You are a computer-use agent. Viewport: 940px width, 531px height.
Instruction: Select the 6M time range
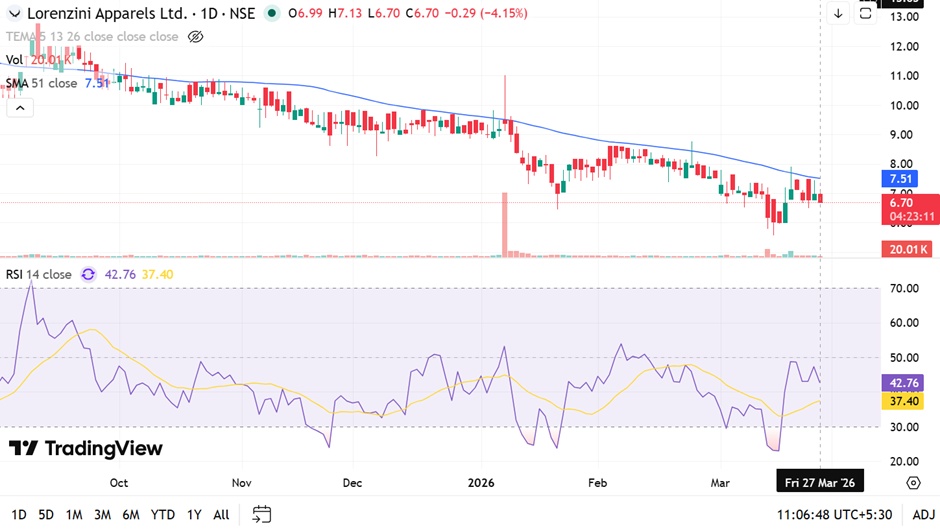pyautogui.click(x=130, y=514)
